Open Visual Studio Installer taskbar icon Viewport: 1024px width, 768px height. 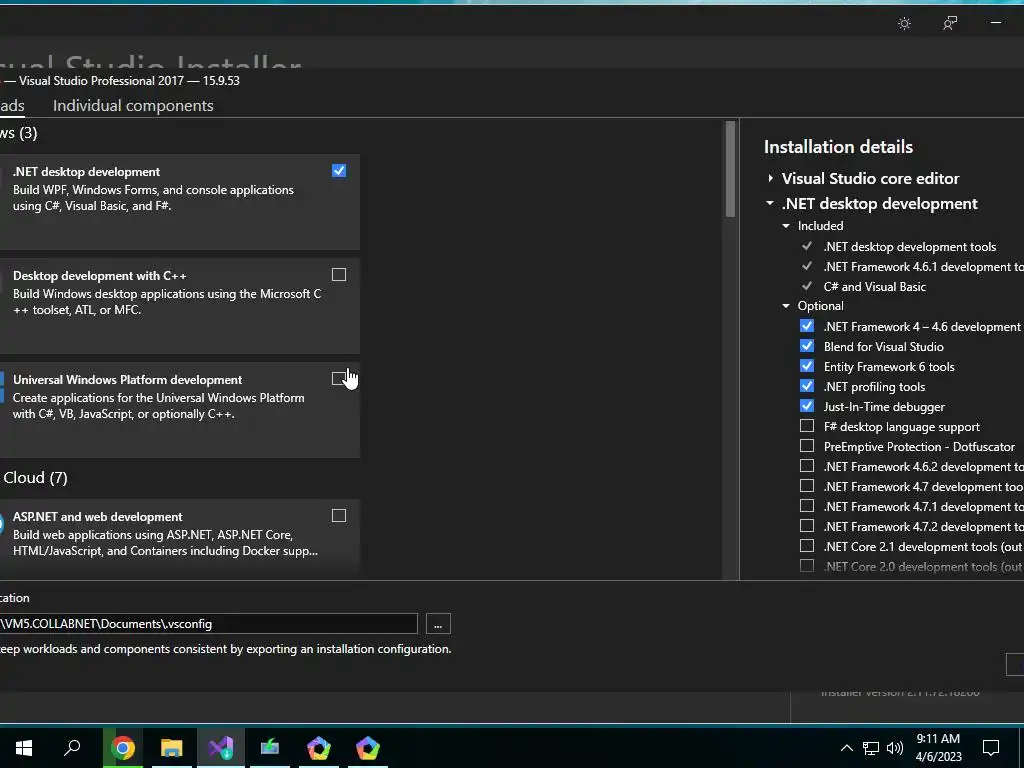pos(221,748)
